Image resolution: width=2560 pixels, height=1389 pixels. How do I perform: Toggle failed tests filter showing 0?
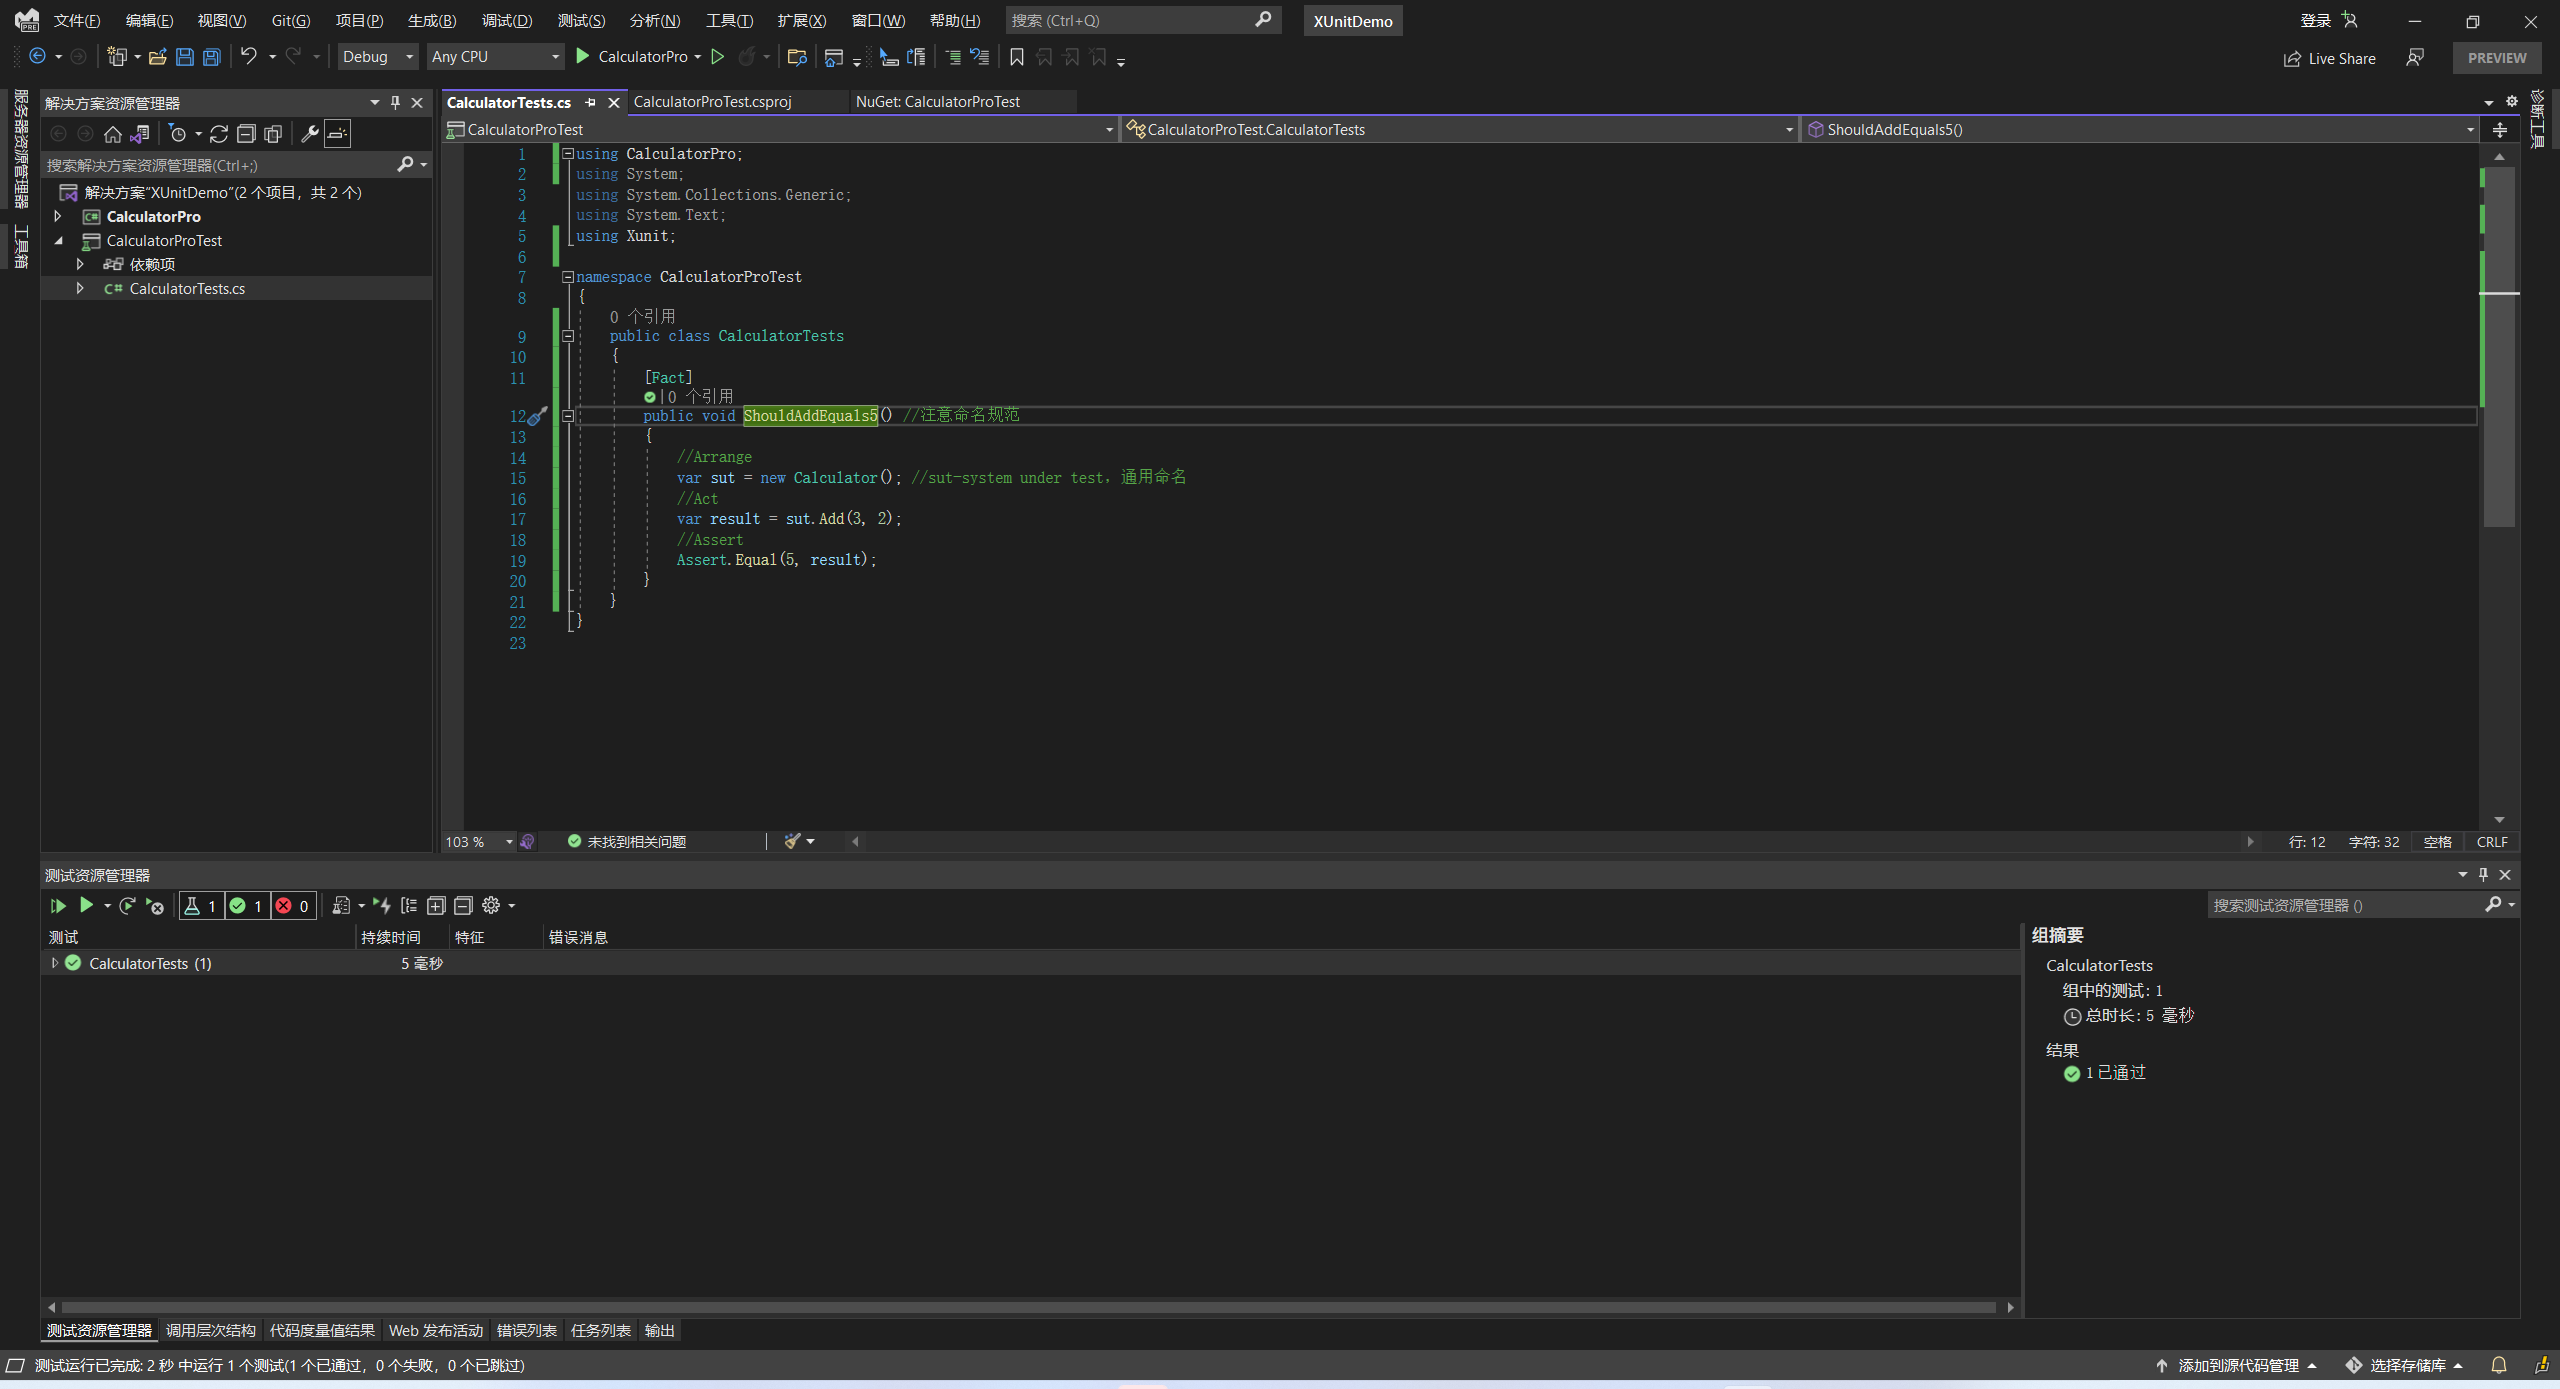point(292,906)
